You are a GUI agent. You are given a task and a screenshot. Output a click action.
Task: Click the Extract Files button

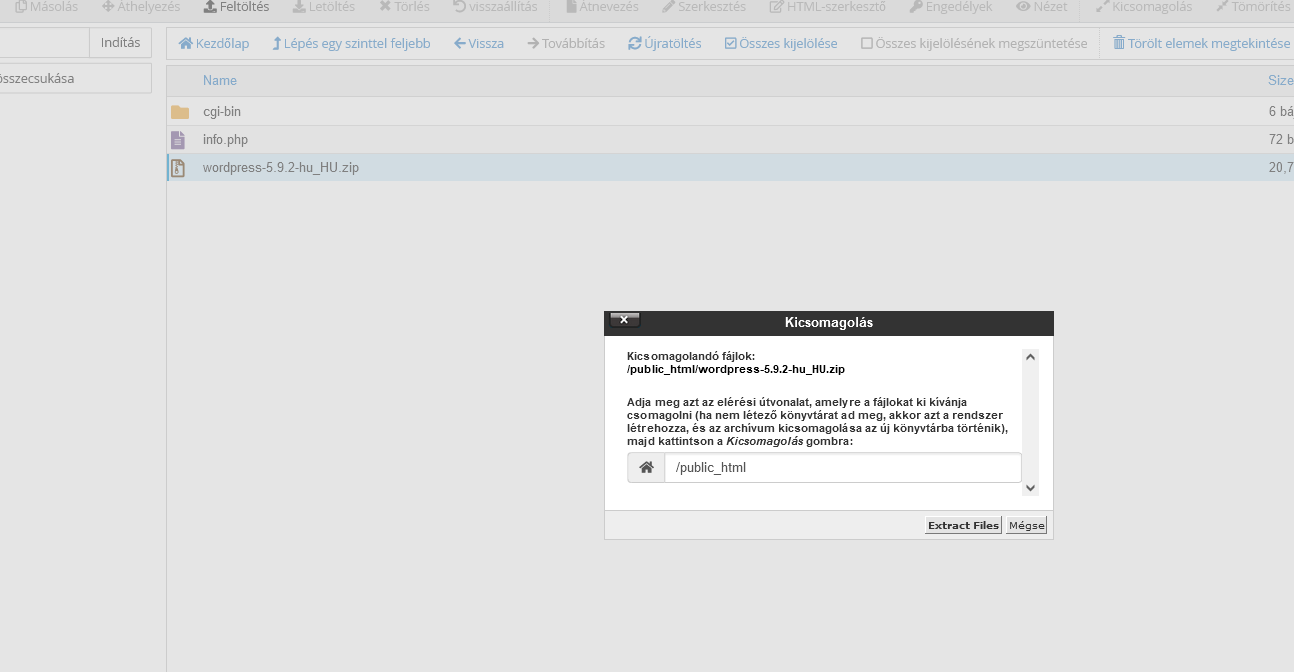(963, 526)
